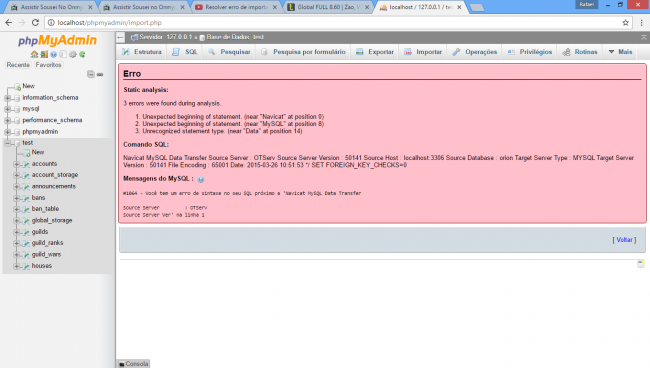650x368 pixels.
Task: Open the guild_wars table in tree
Action: click(x=46, y=254)
